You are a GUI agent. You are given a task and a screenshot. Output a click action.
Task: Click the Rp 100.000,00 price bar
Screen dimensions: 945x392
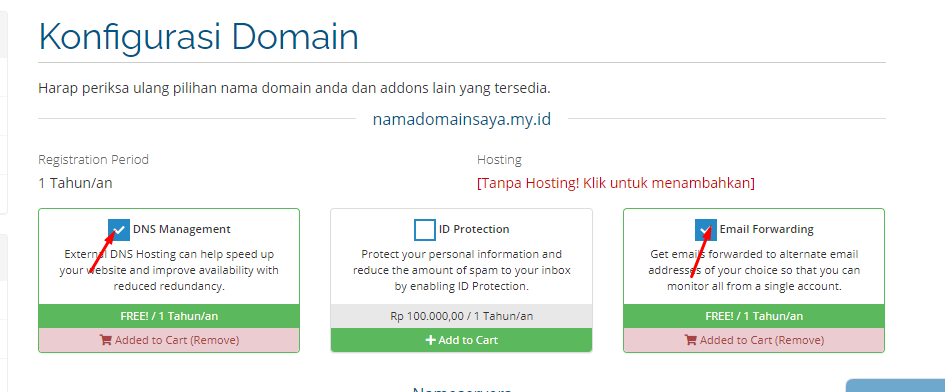462,316
